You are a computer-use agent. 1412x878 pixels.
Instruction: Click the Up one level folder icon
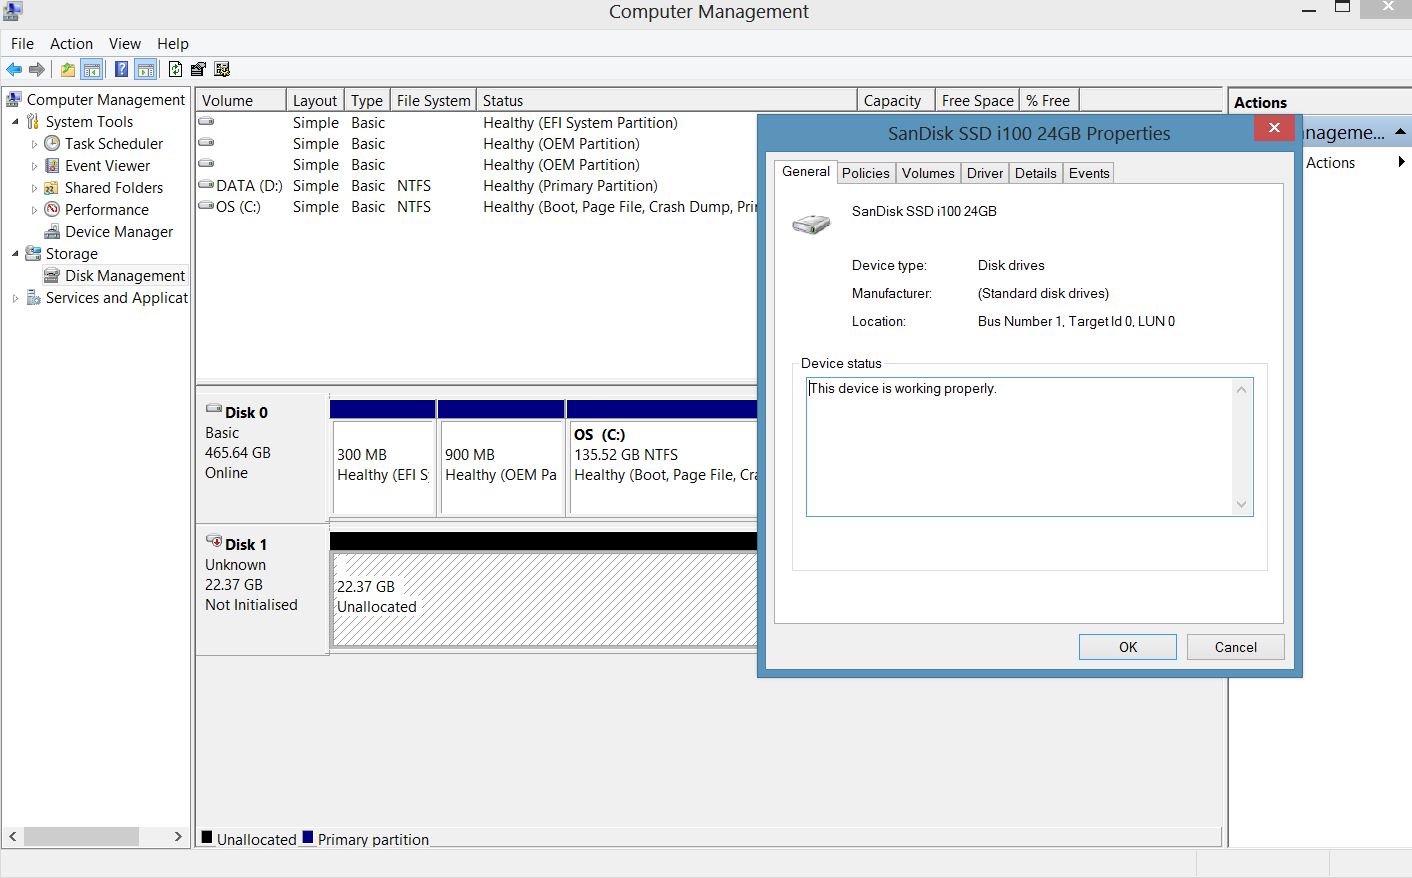pos(67,69)
